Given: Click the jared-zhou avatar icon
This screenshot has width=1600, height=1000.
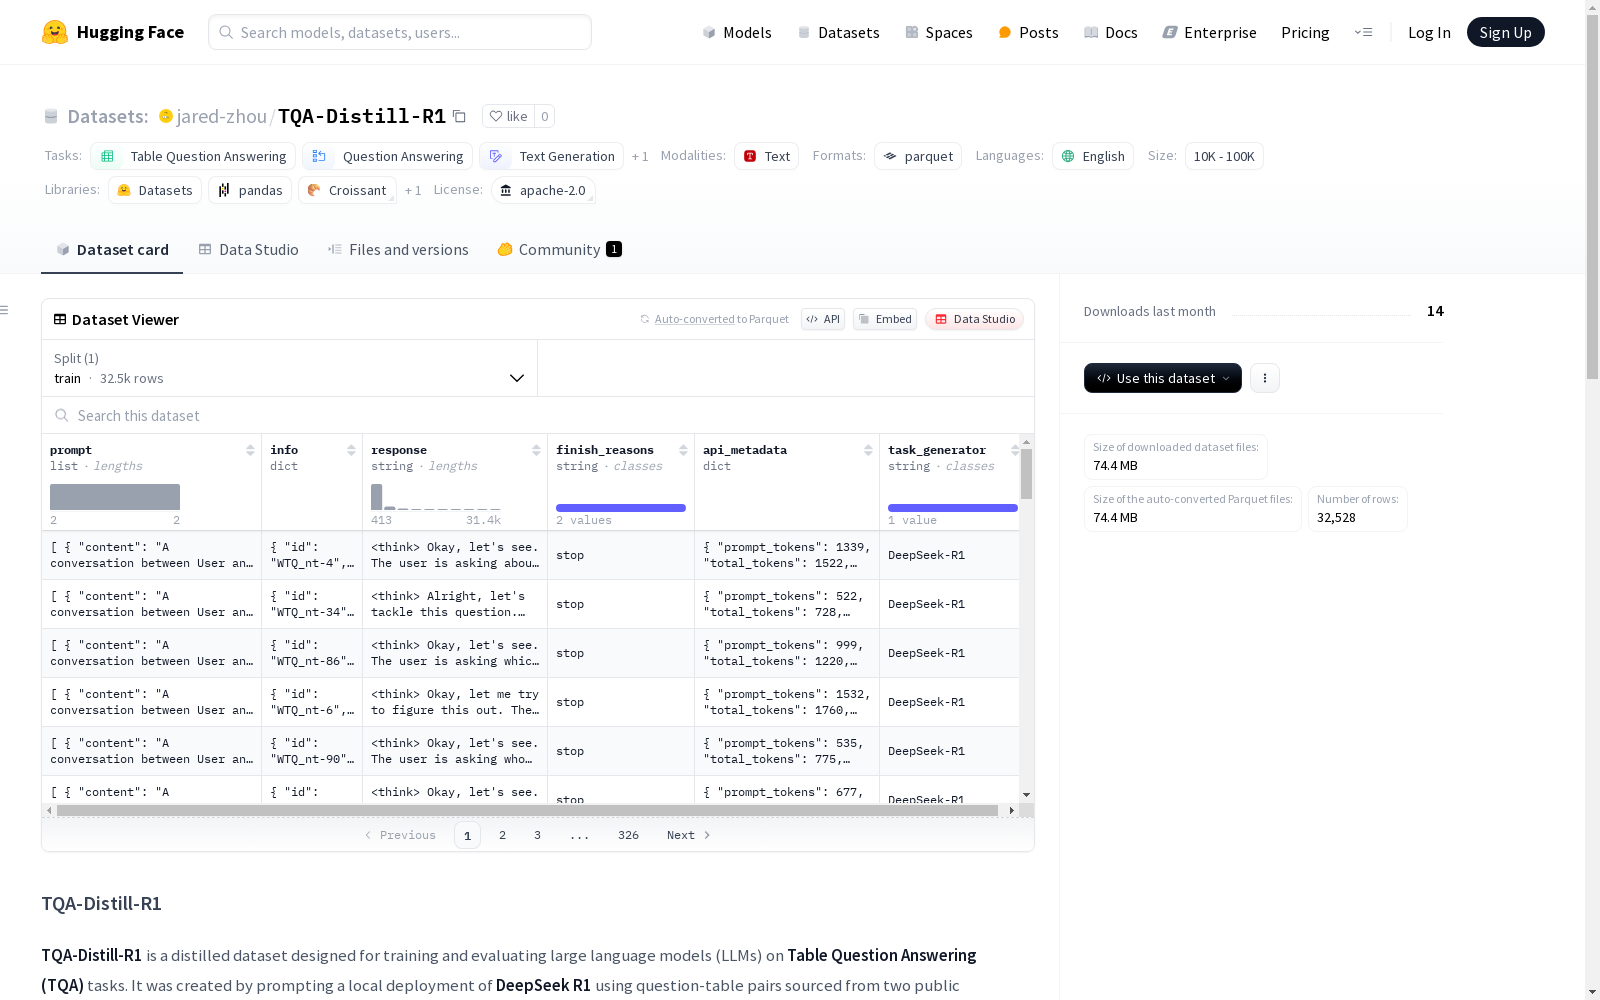Looking at the screenshot, I should tap(166, 116).
